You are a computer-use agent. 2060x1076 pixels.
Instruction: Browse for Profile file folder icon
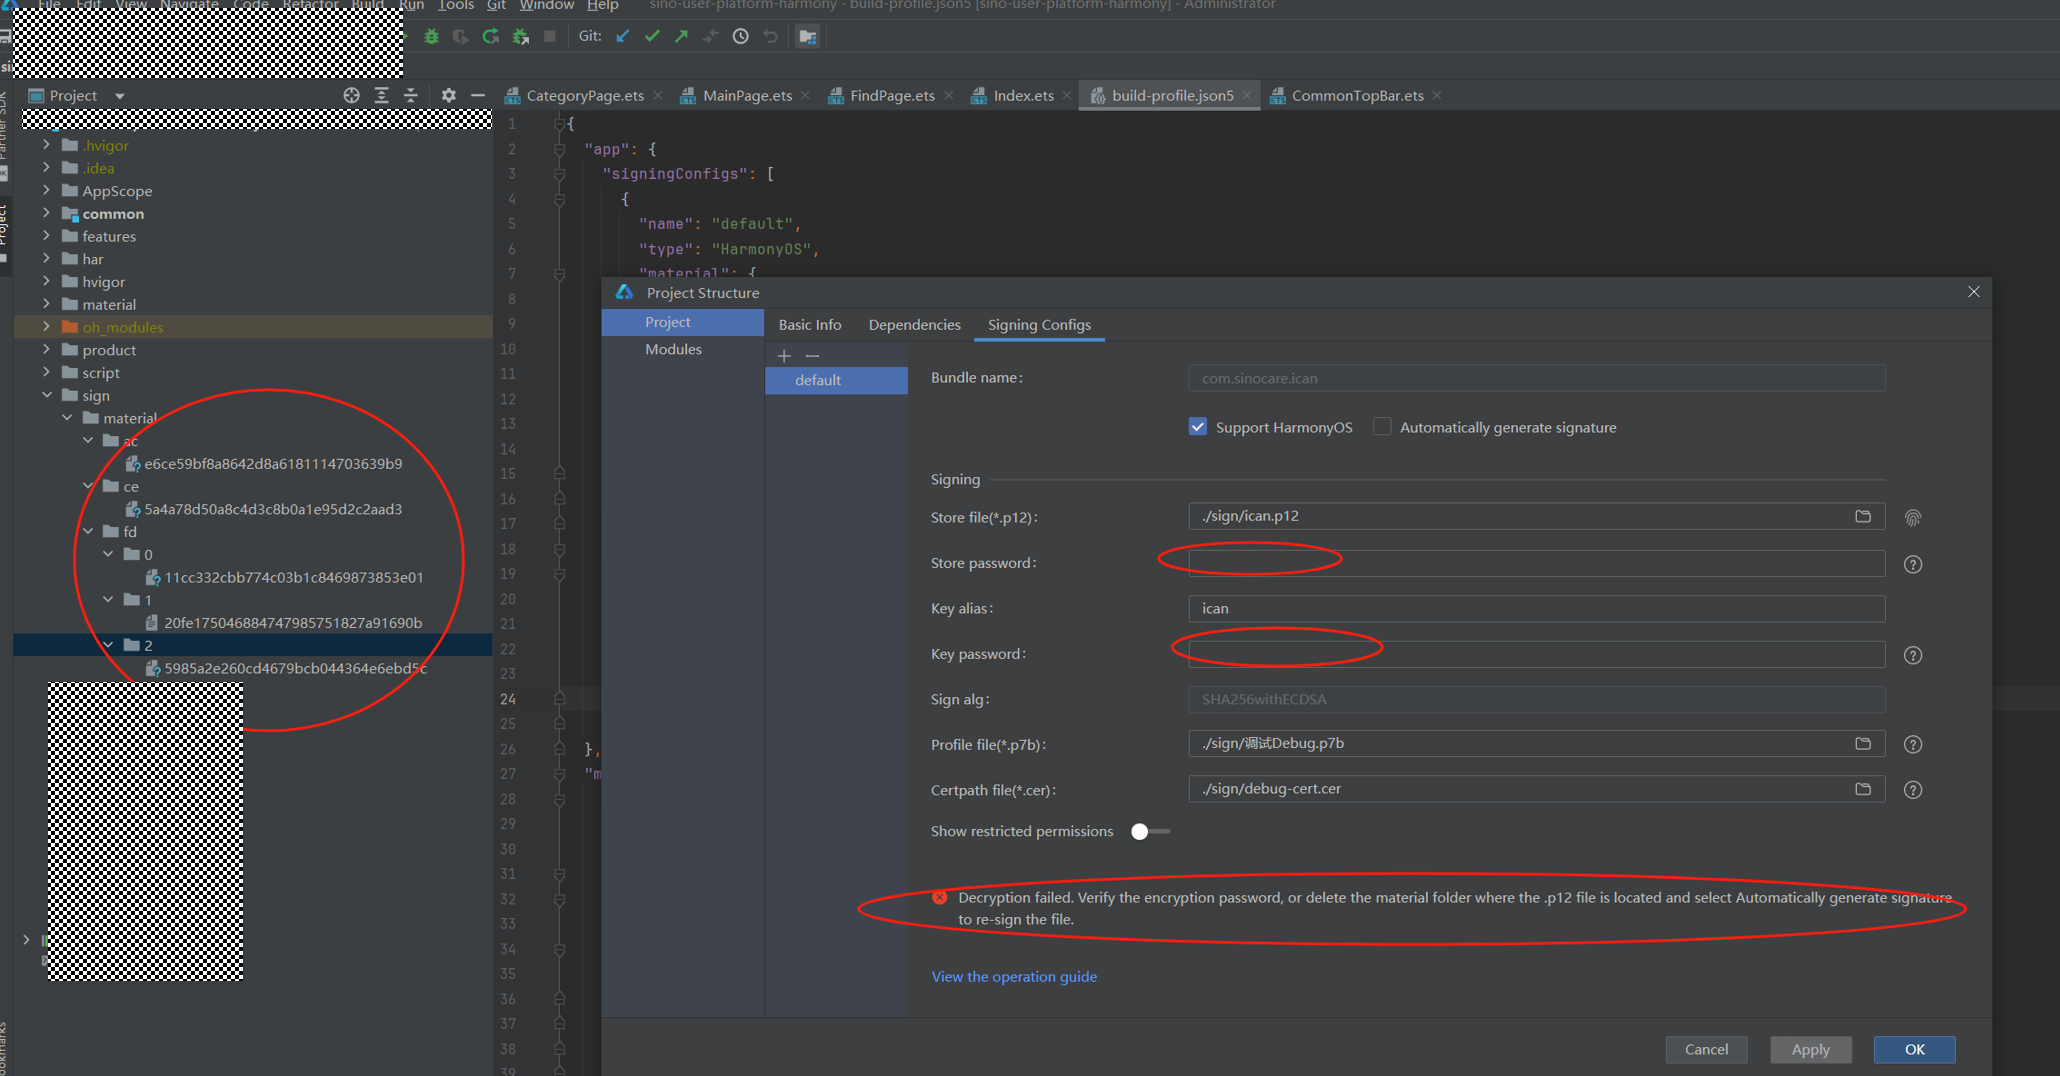[x=1862, y=744]
